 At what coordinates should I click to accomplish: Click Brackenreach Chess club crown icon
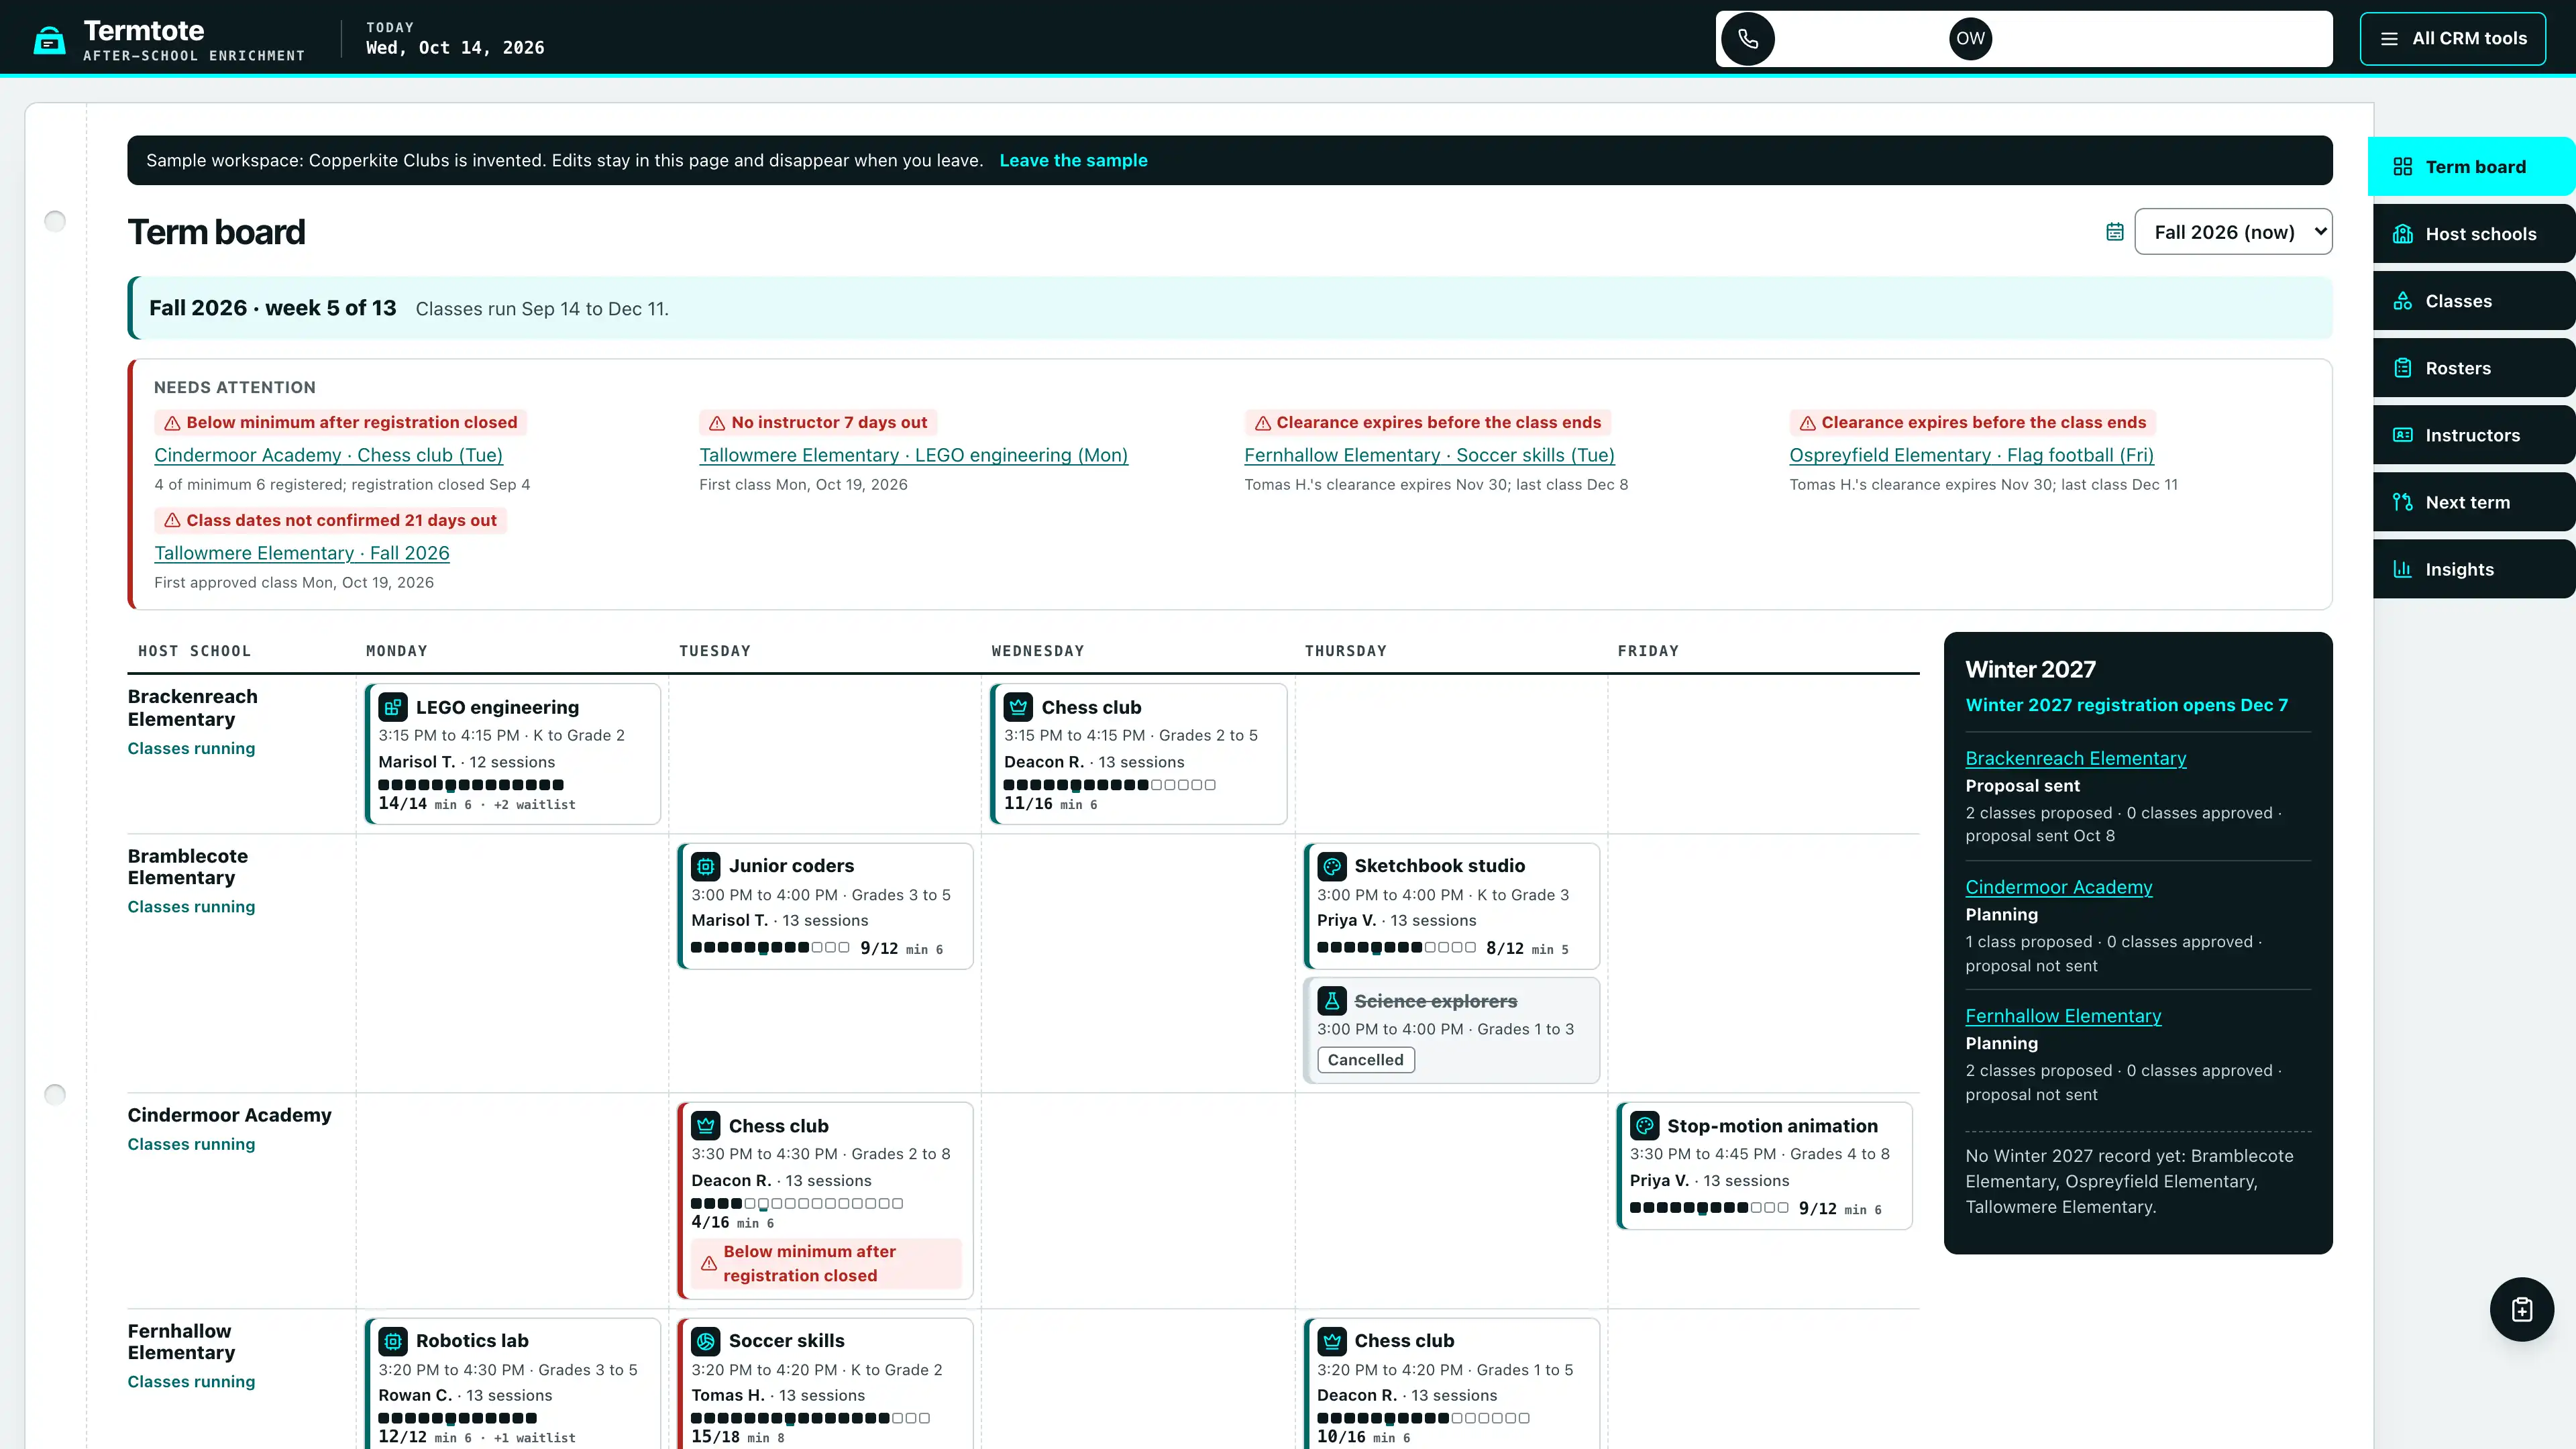(1018, 707)
